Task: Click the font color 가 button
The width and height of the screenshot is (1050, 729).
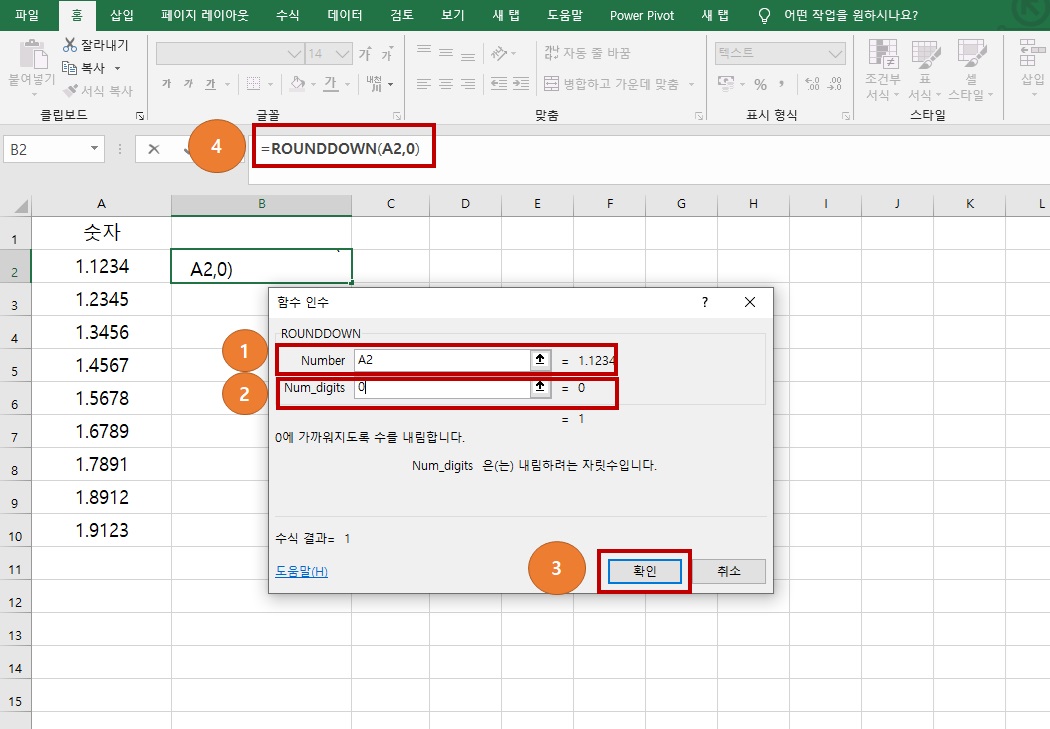Action: 331,84
